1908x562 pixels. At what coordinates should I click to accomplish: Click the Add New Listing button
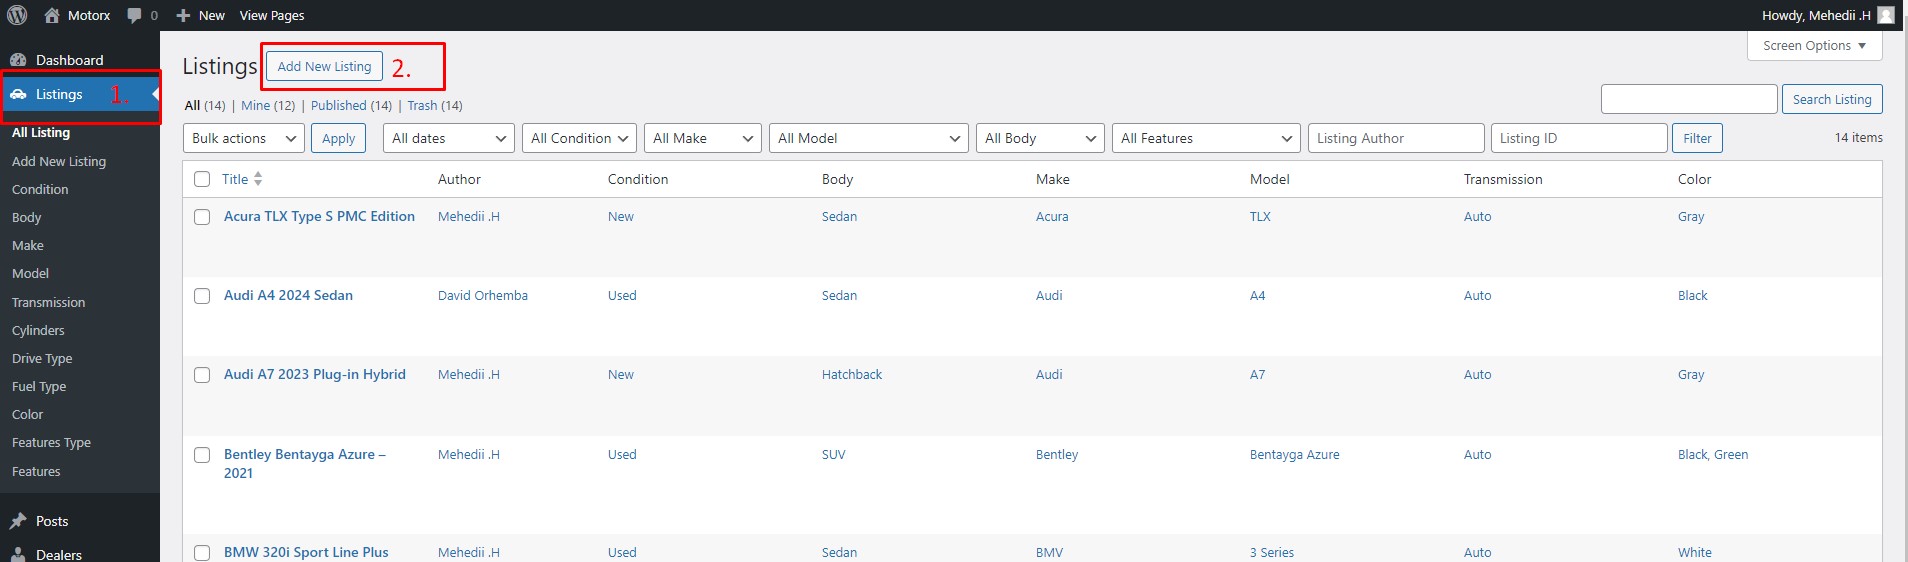[324, 66]
